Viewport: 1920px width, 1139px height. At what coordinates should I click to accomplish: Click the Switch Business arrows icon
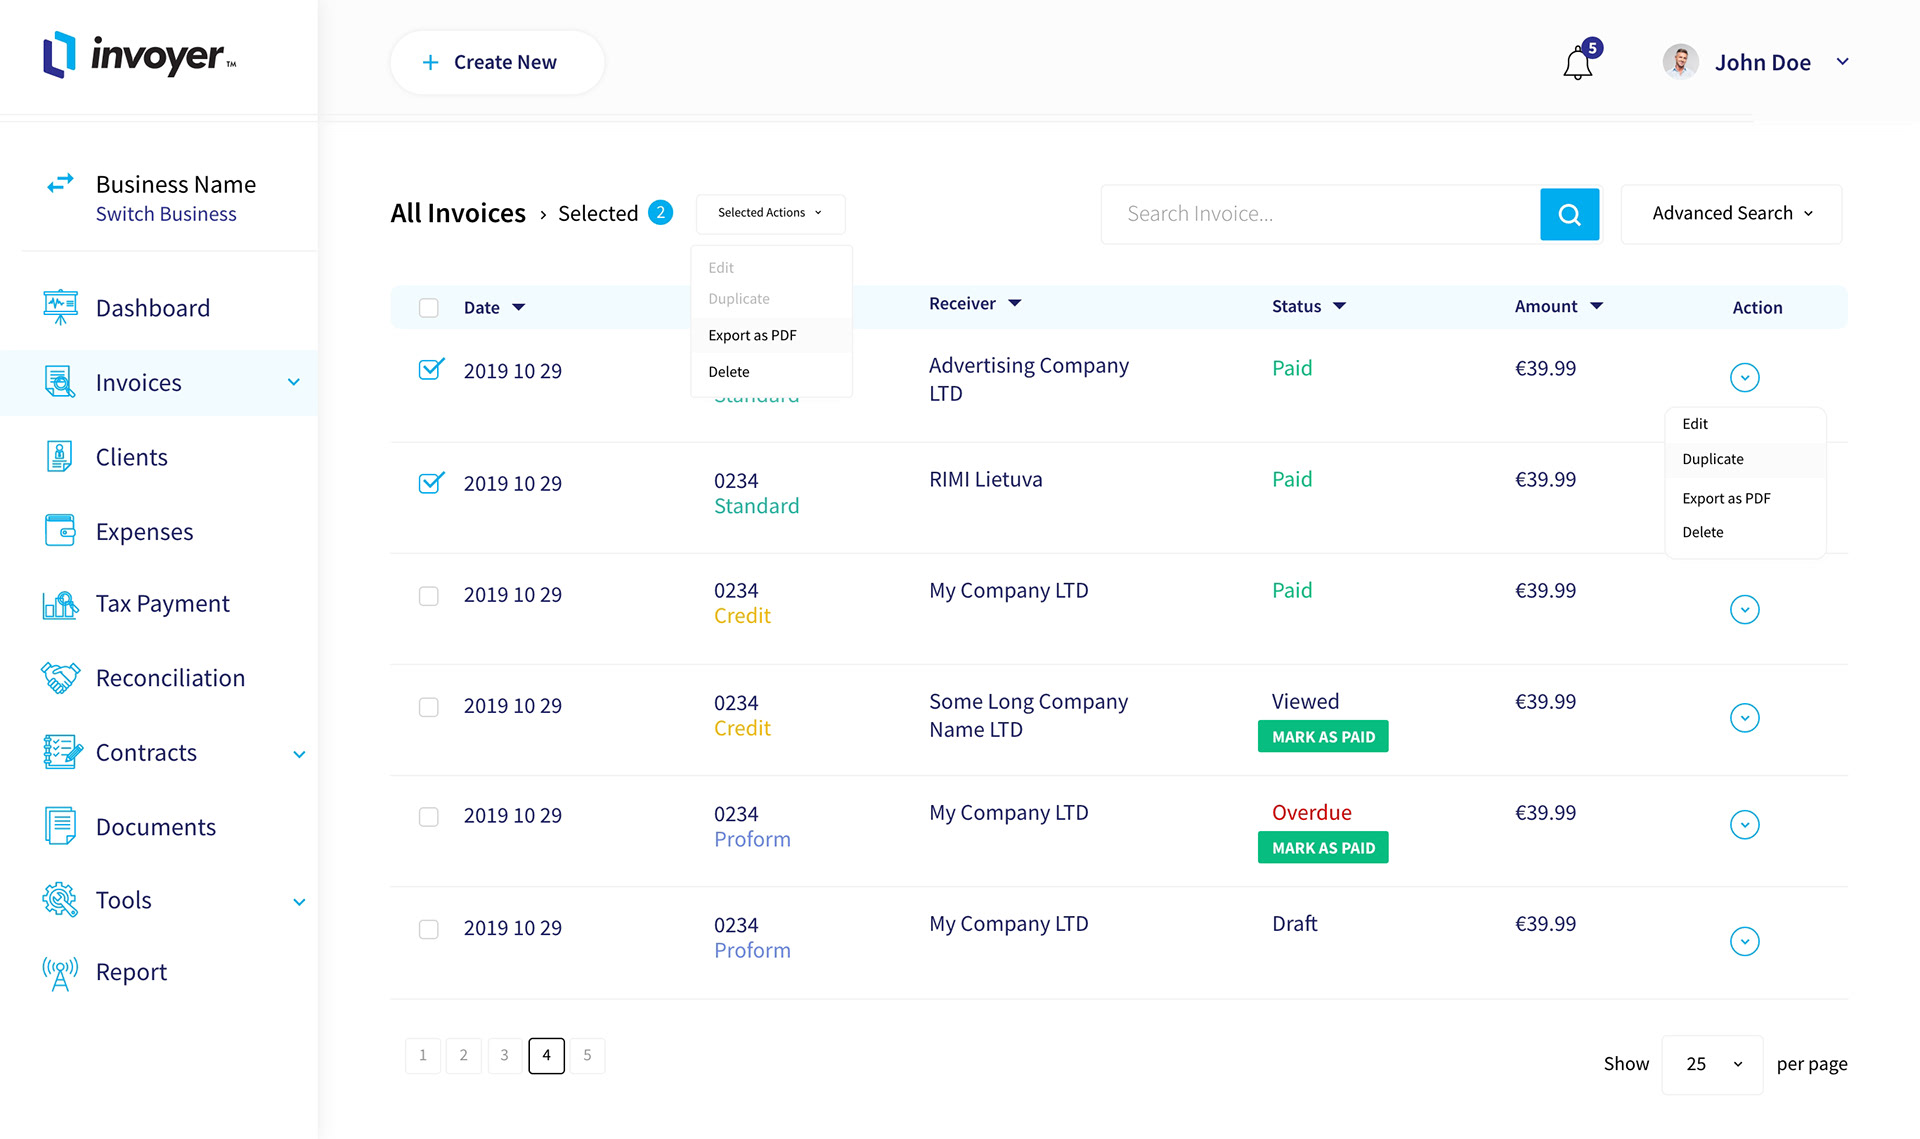60,184
